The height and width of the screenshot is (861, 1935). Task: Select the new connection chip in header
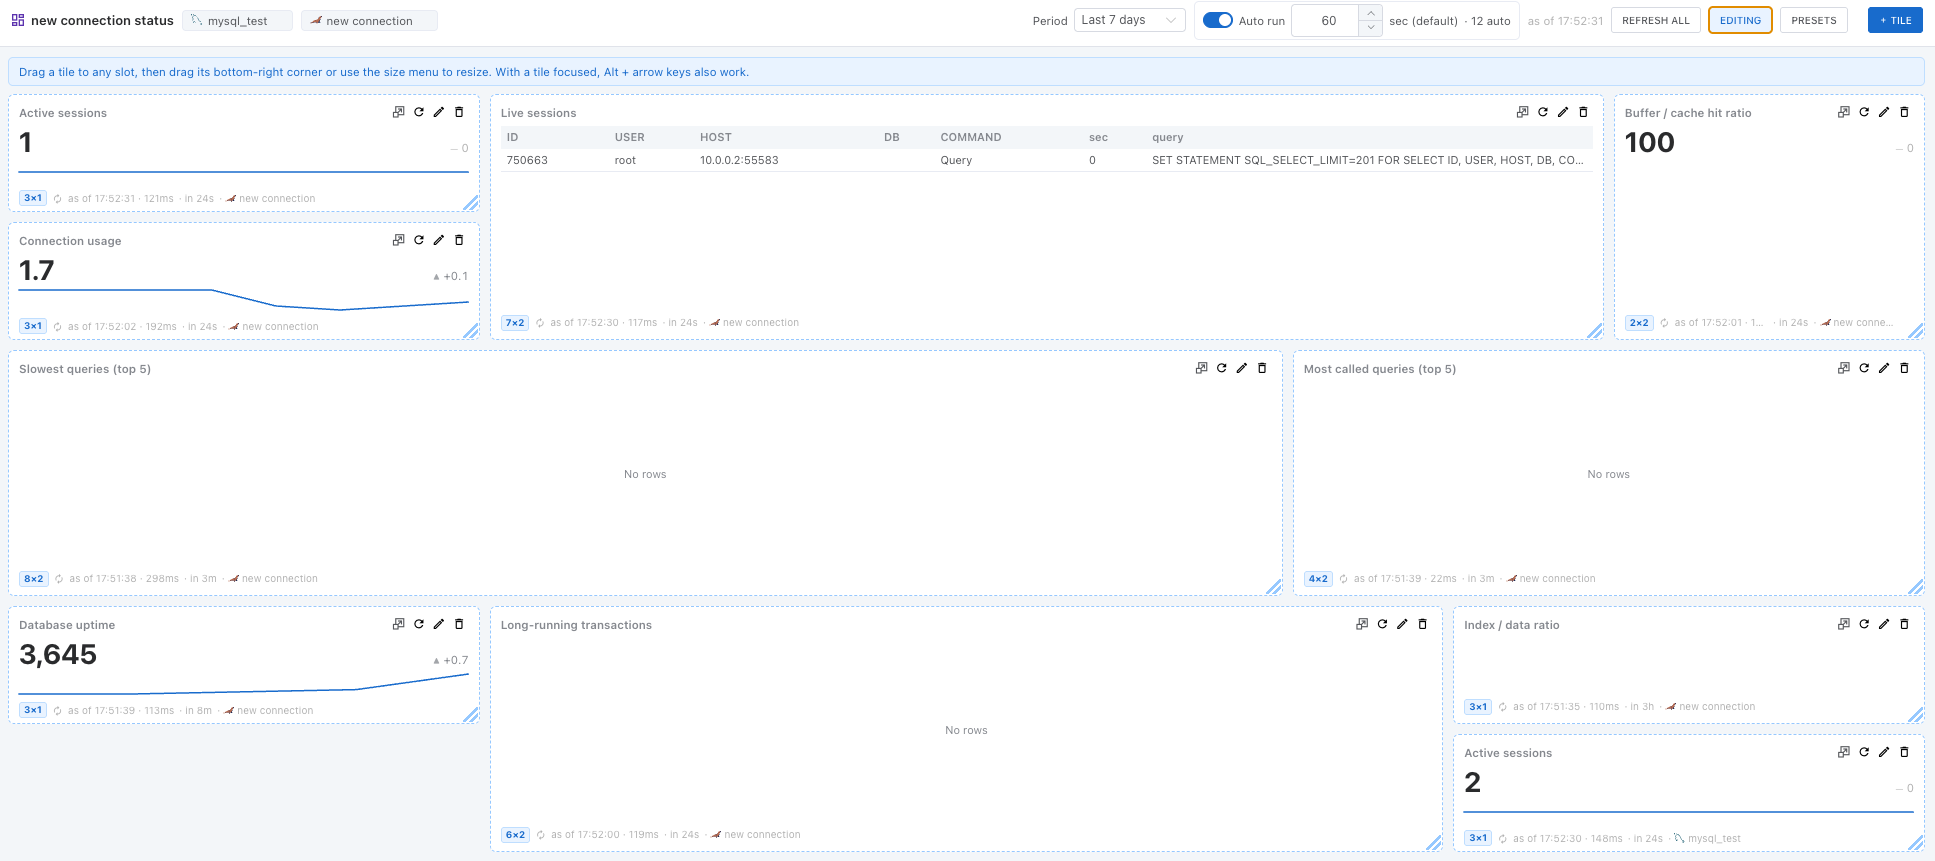click(x=369, y=20)
